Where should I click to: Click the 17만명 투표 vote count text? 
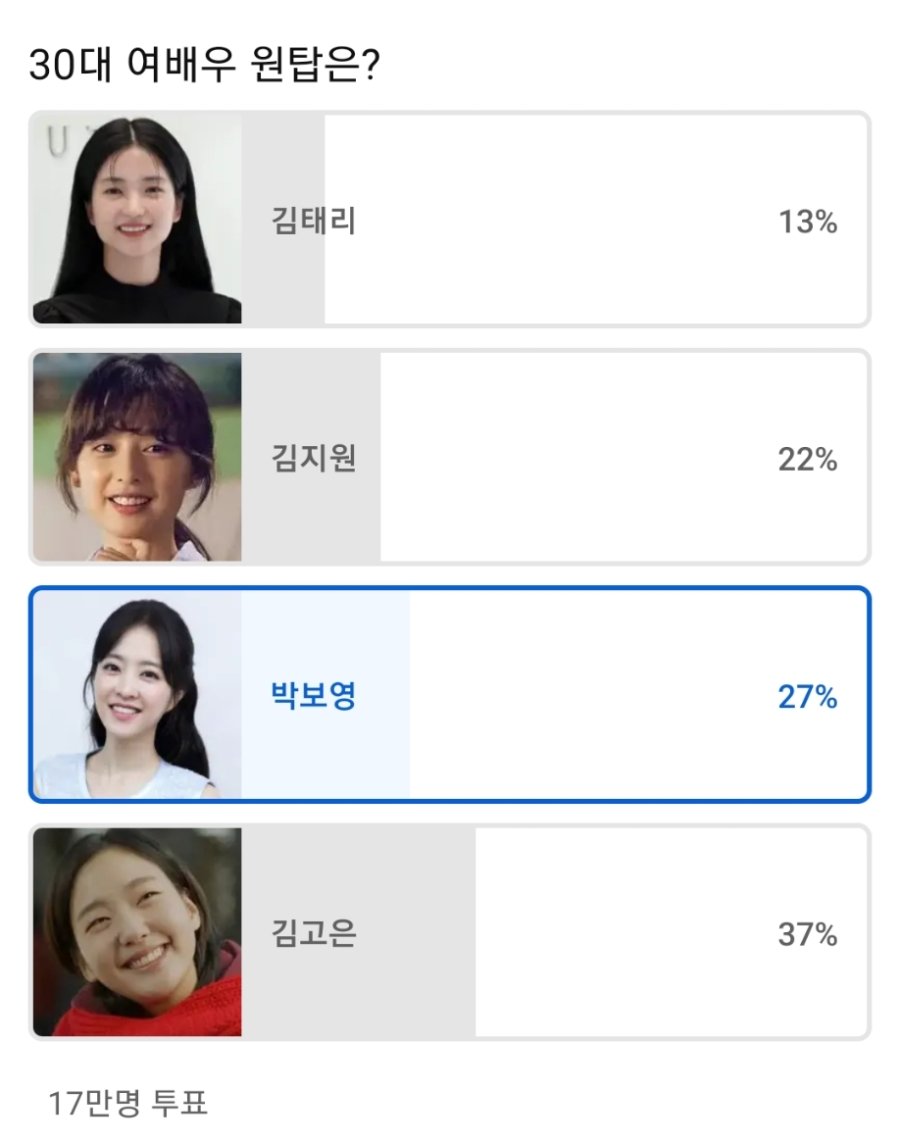(128, 1104)
